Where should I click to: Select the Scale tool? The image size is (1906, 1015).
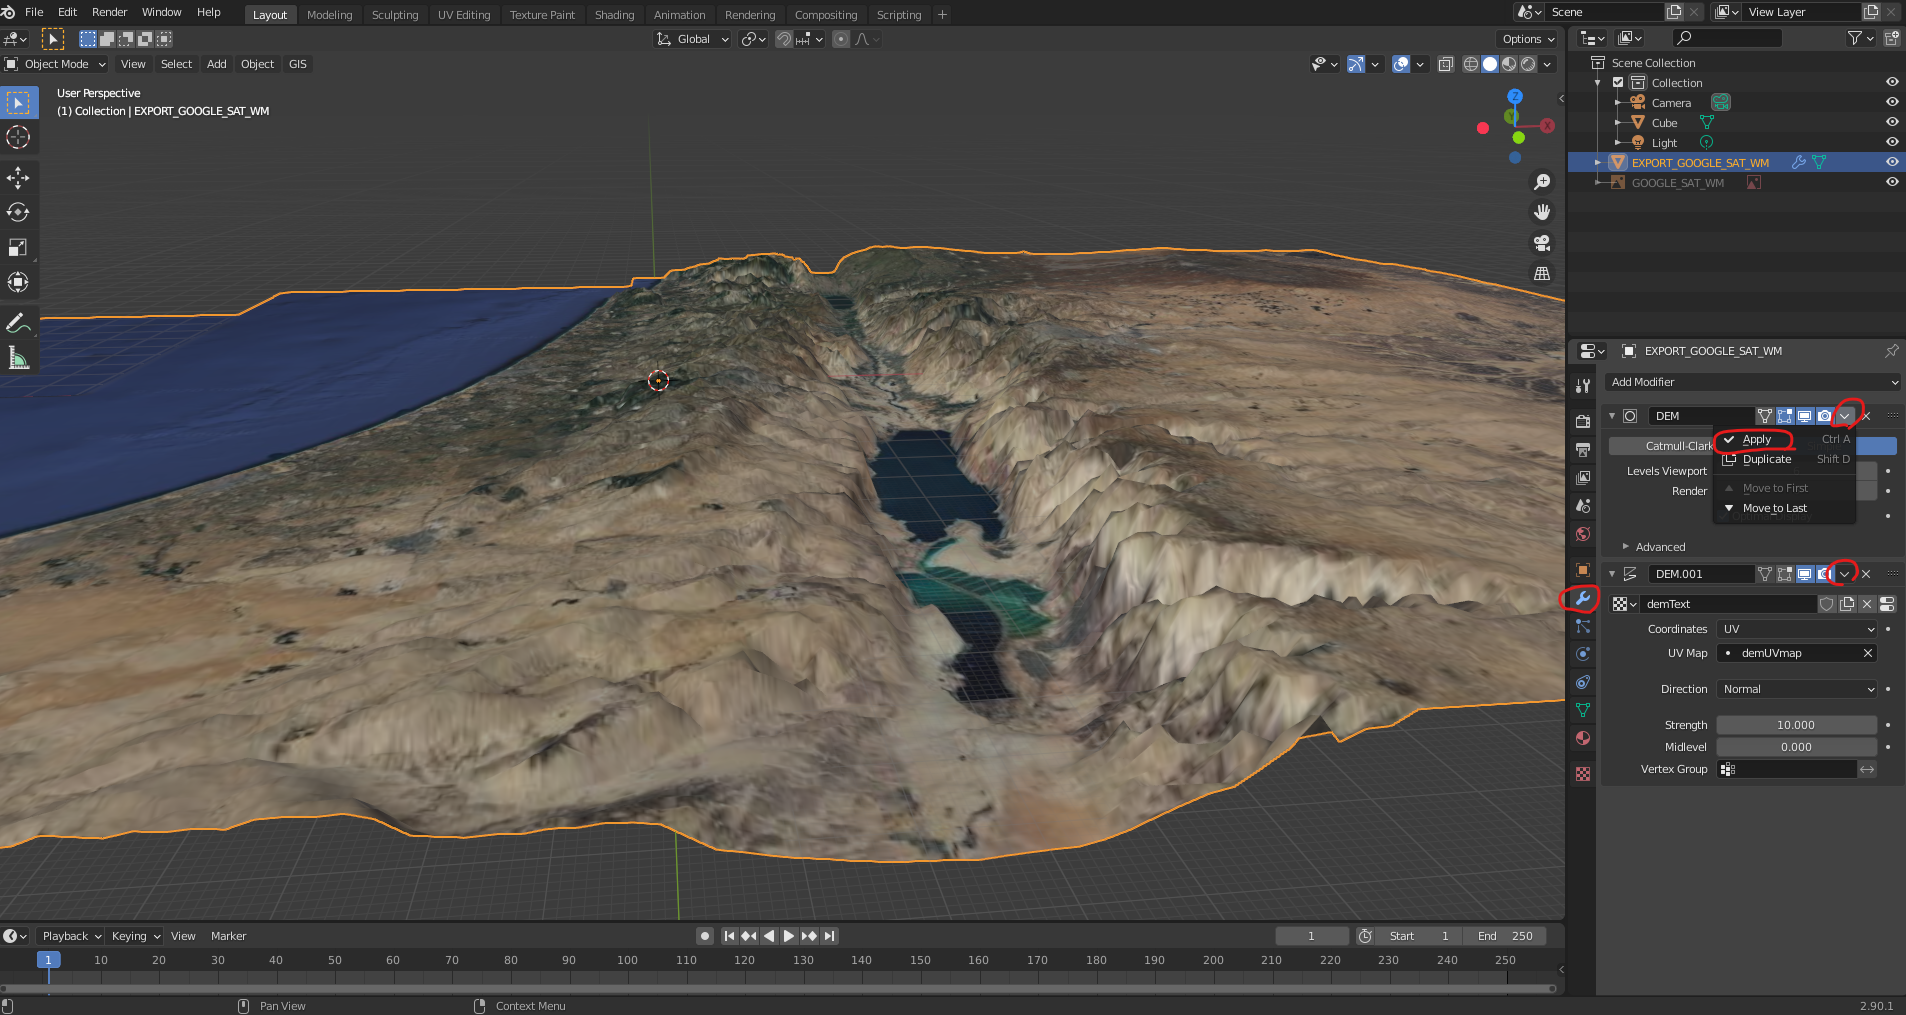point(18,247)
